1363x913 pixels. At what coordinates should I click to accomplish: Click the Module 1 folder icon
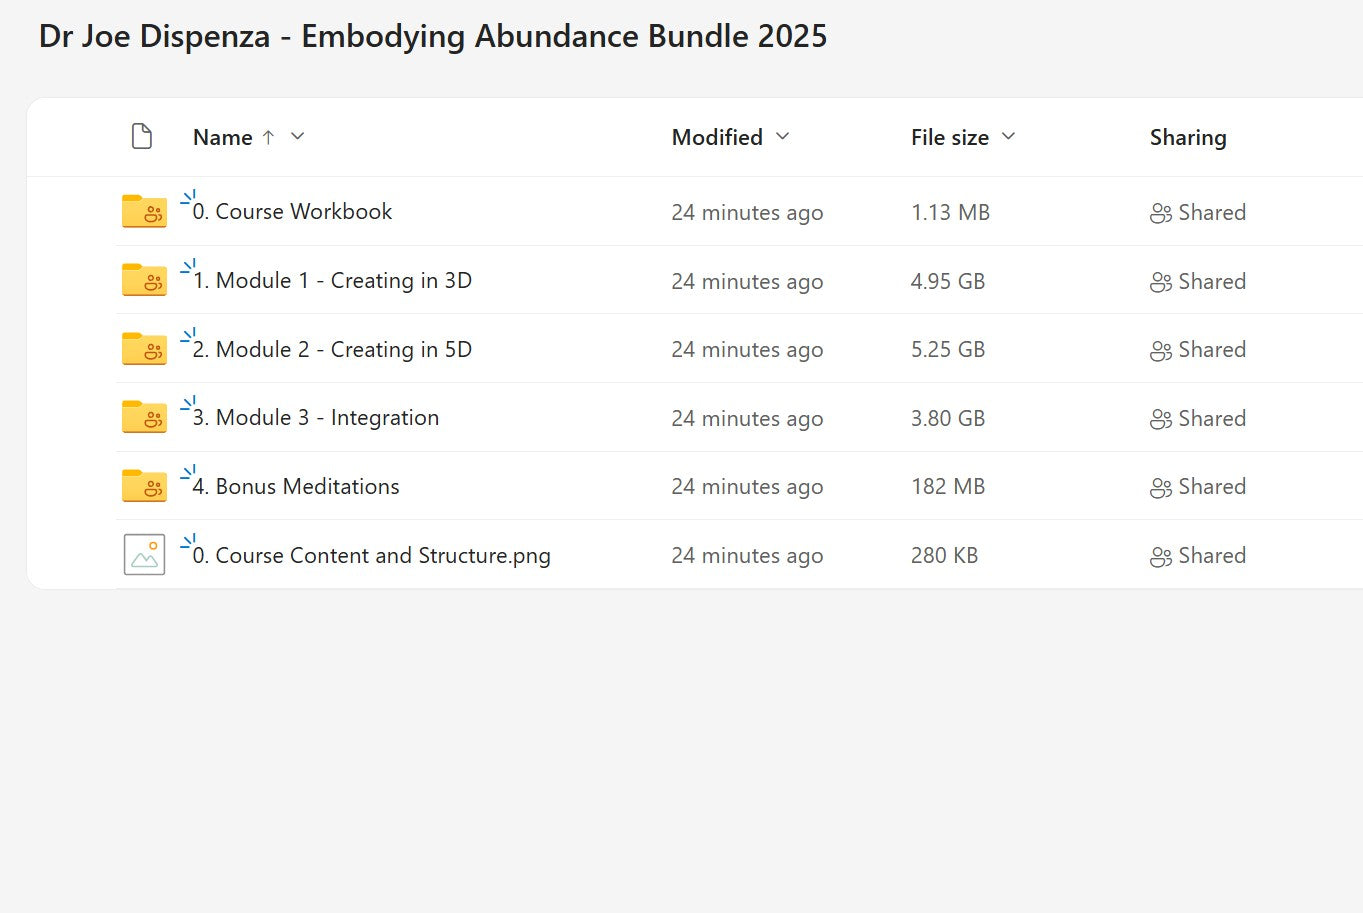click(x=144, y=280)
